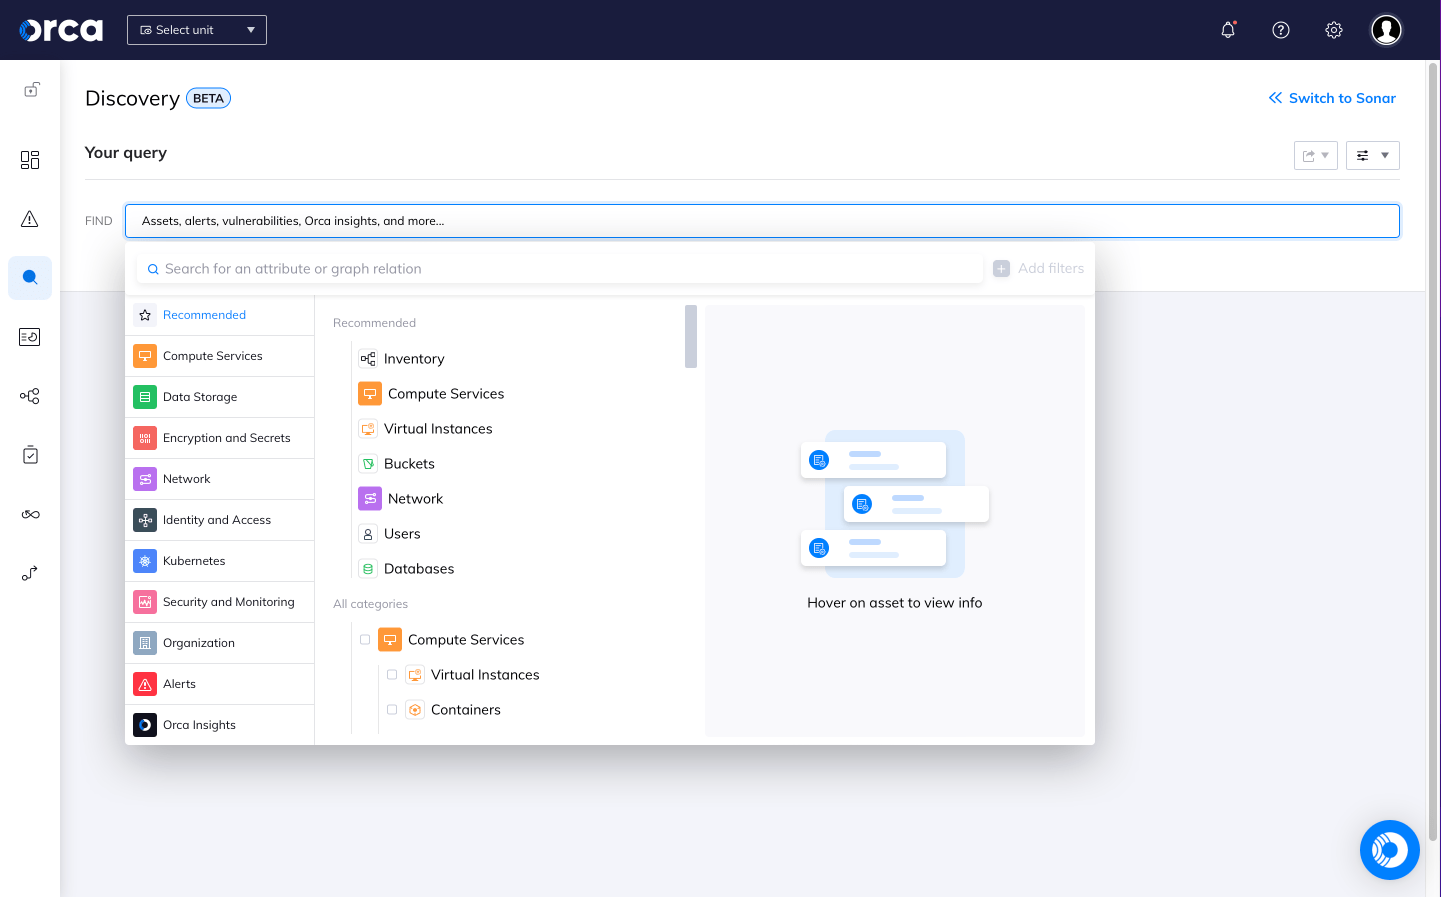The image size is (1441, 897).
Task: Choose Network in Recommended list
Action: (401, 499)
